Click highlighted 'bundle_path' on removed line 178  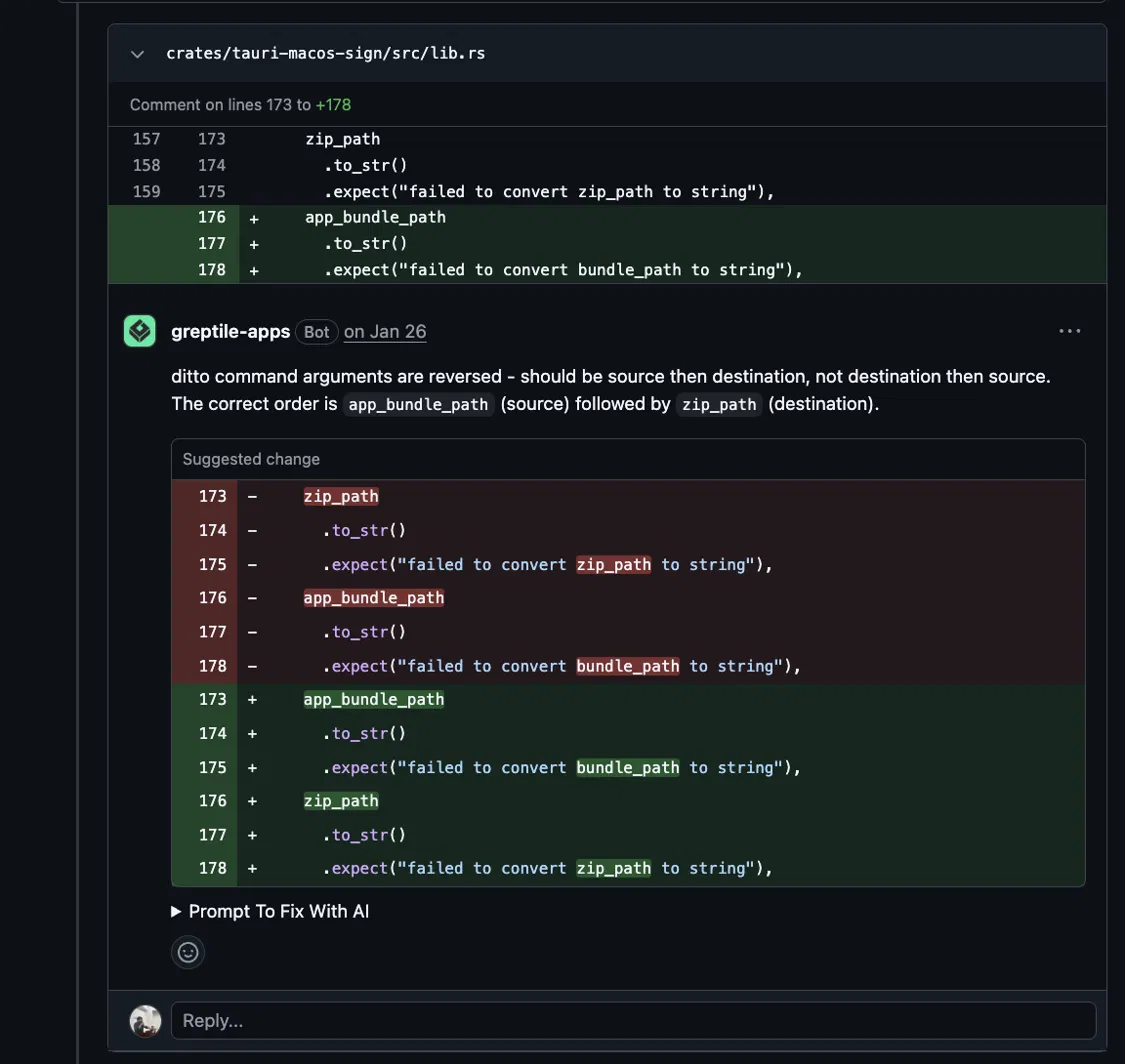click(x=628, y=666)
